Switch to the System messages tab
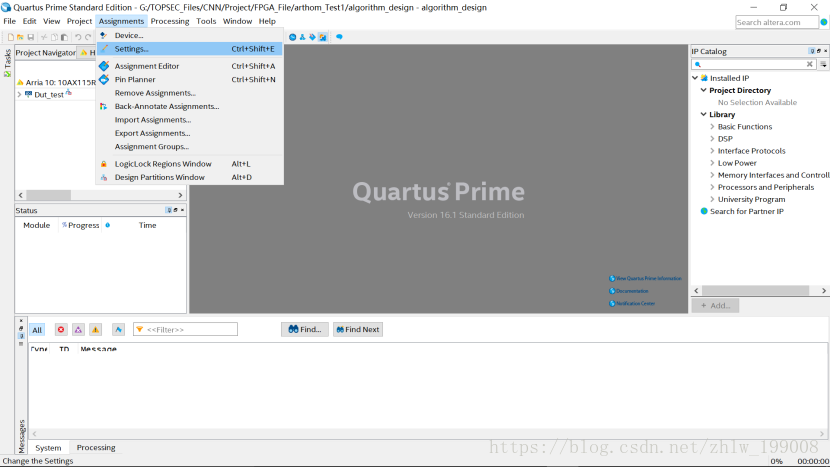 click(48, 447)
